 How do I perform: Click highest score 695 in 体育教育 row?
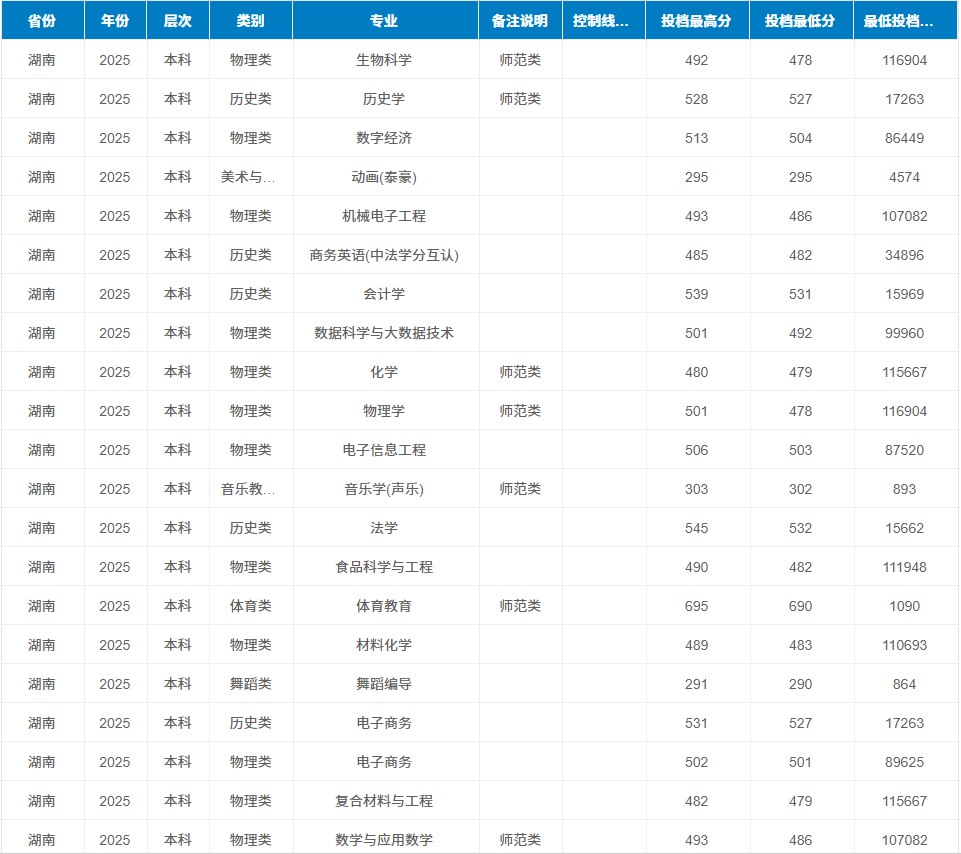point(697,606)
